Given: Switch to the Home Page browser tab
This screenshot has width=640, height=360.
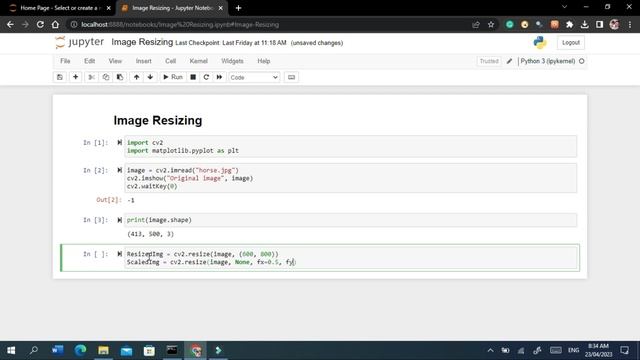Looking at the screenshot, I should (59, 8).
